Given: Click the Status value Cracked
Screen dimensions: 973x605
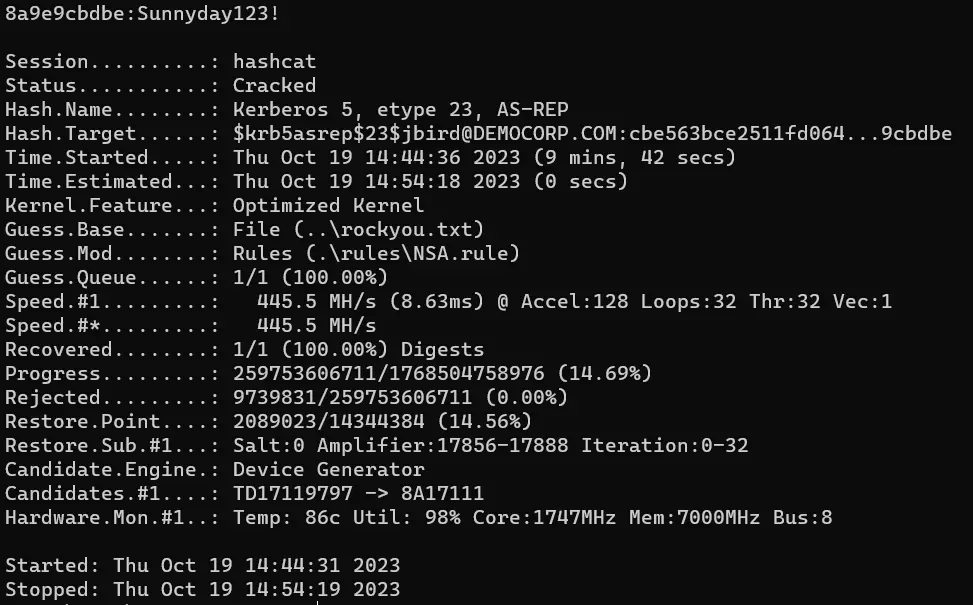Looking at the screenshot, I should pyautogui.click(x=274, y=86).
